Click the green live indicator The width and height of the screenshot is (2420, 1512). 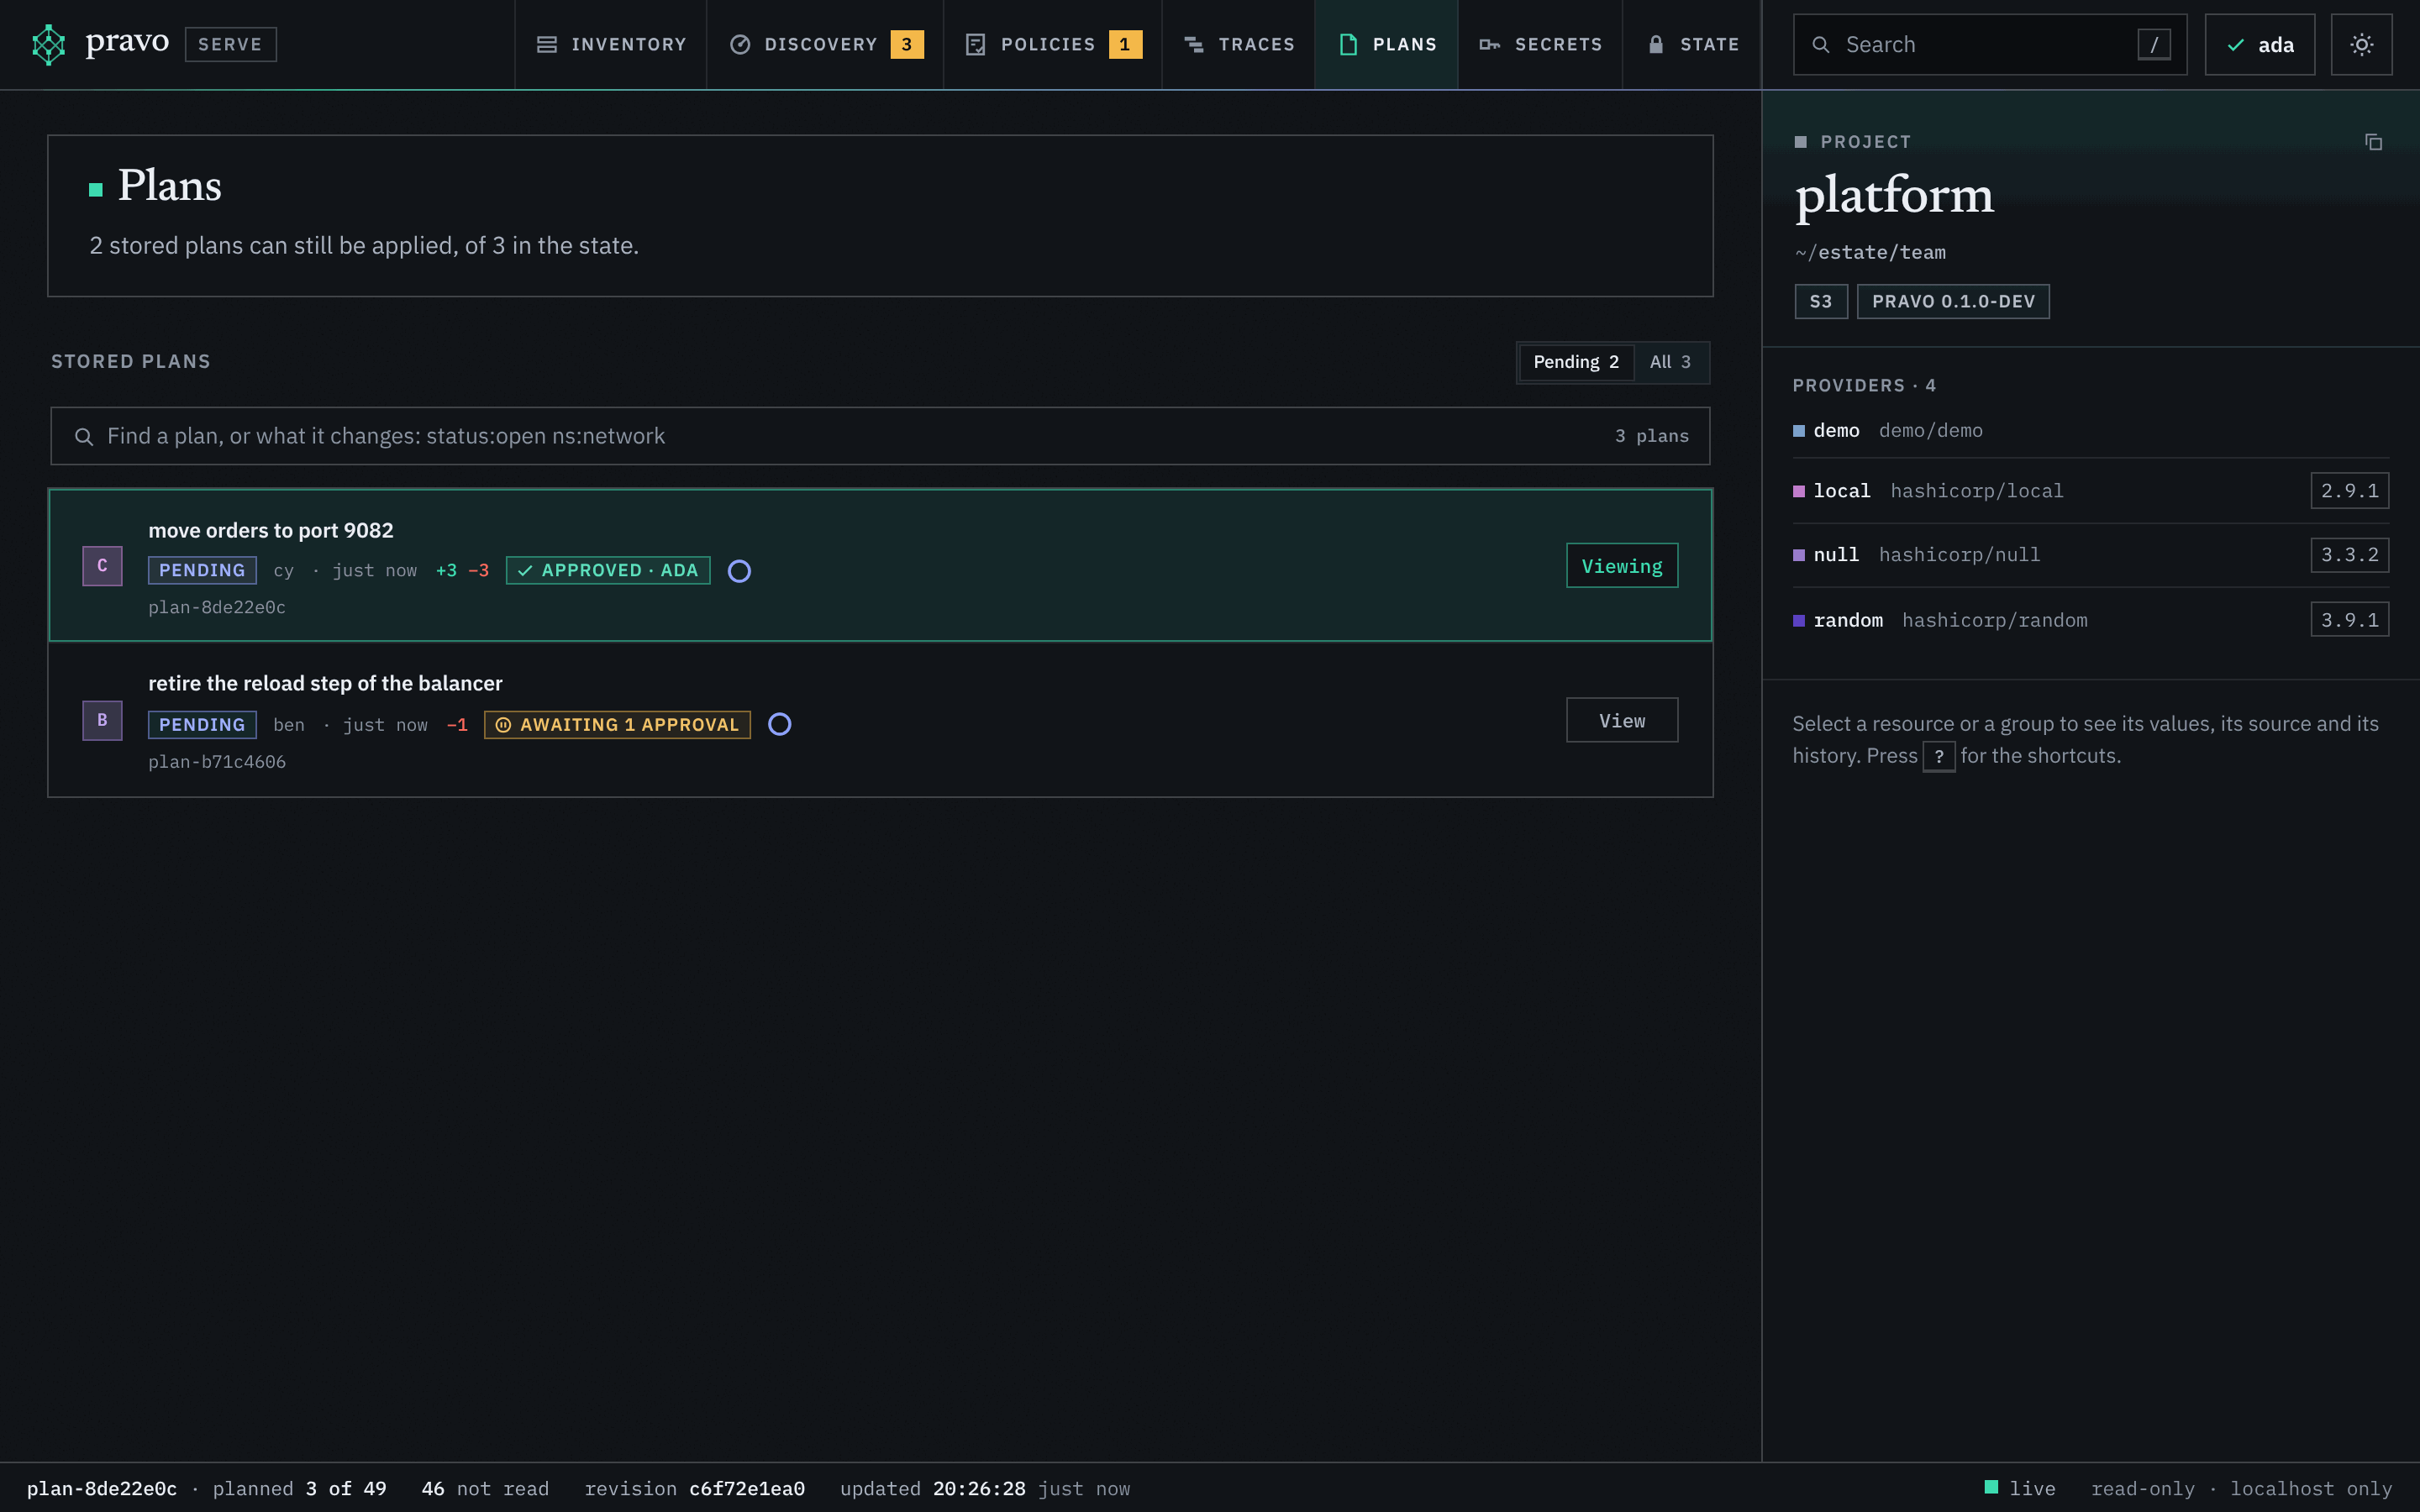[x=1991, y=1487]
